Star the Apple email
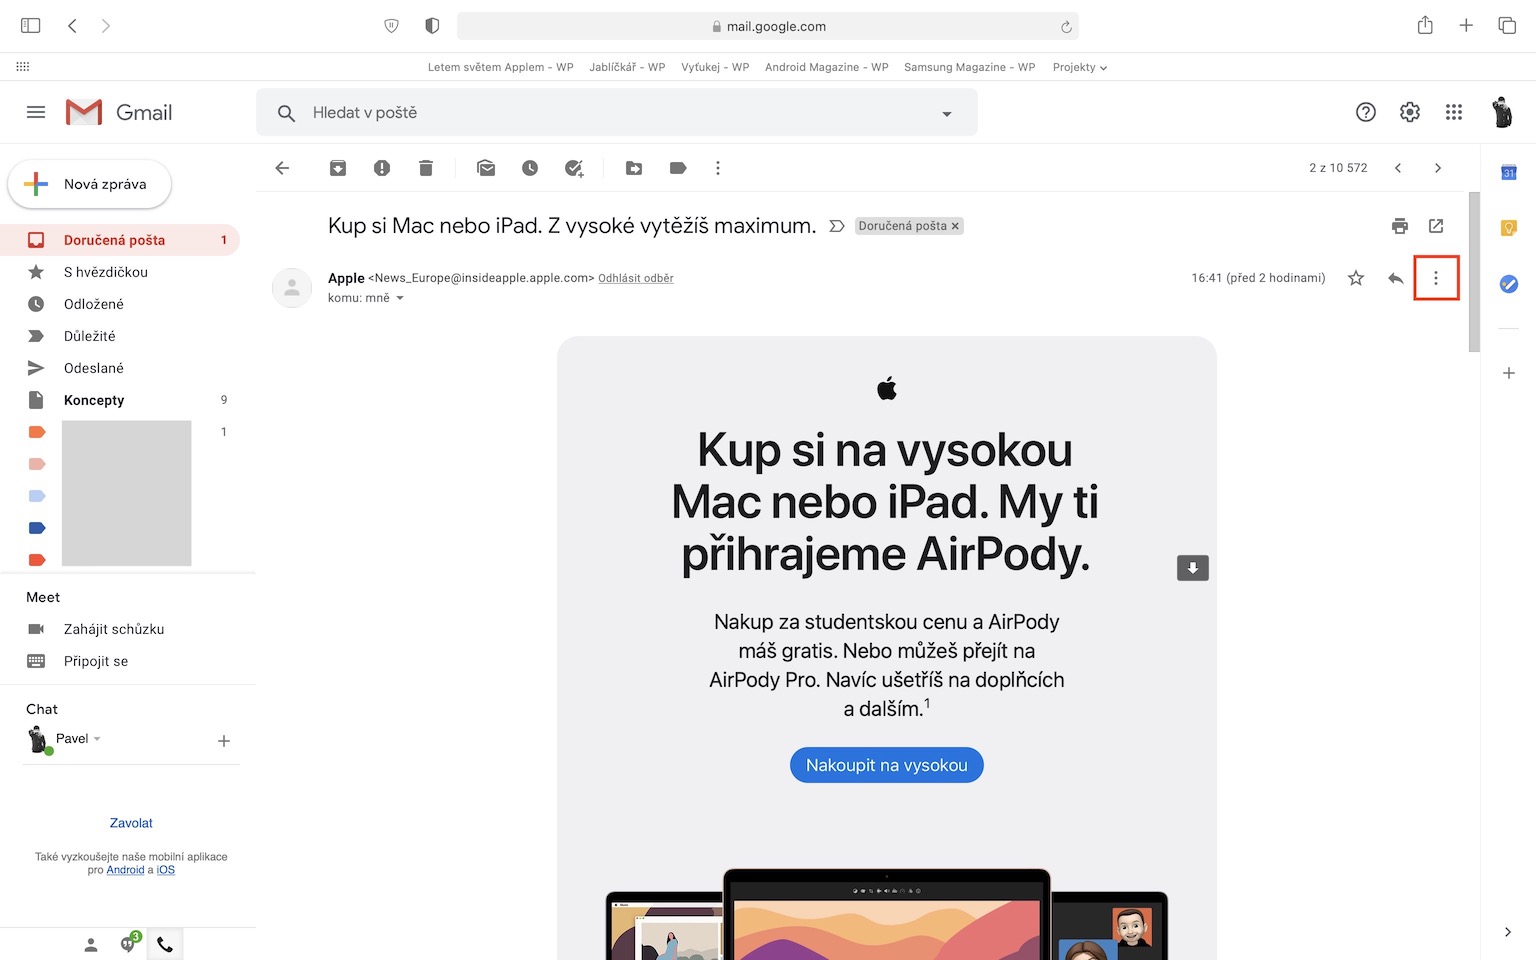 point(1356,278)
